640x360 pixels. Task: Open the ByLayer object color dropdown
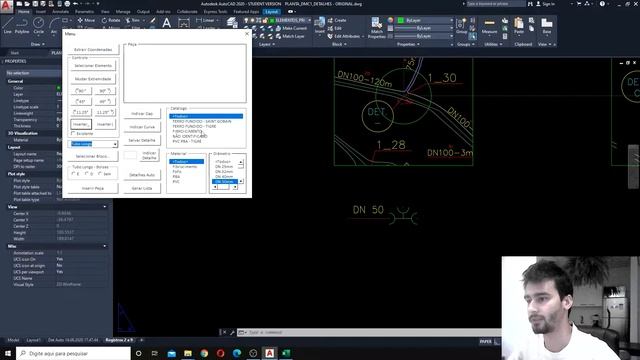coord(451,20)
